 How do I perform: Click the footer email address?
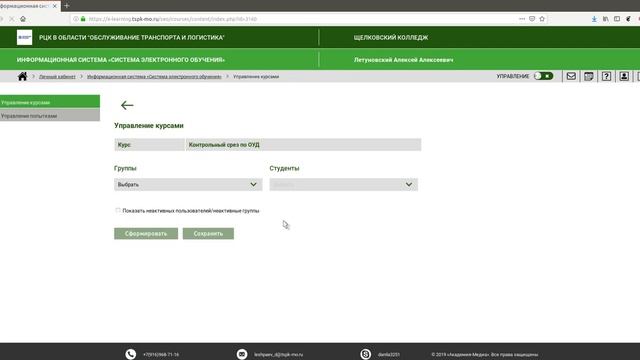[x=278, y=354]
